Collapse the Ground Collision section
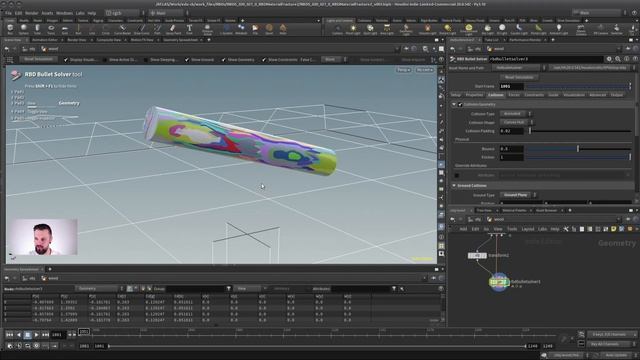This screenshot has height=360, width=640. click(x=454, y=186)
